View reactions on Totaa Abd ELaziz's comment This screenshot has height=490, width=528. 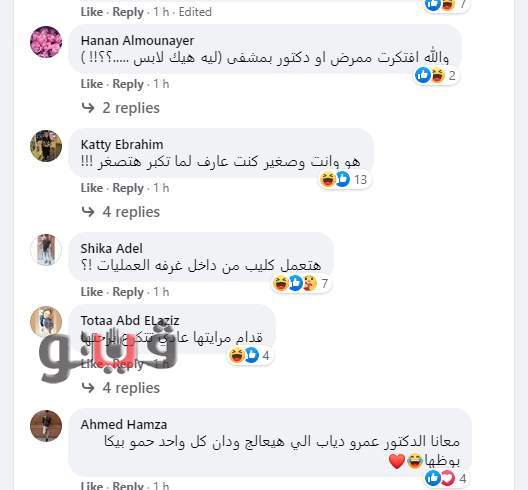coord(250,355)
